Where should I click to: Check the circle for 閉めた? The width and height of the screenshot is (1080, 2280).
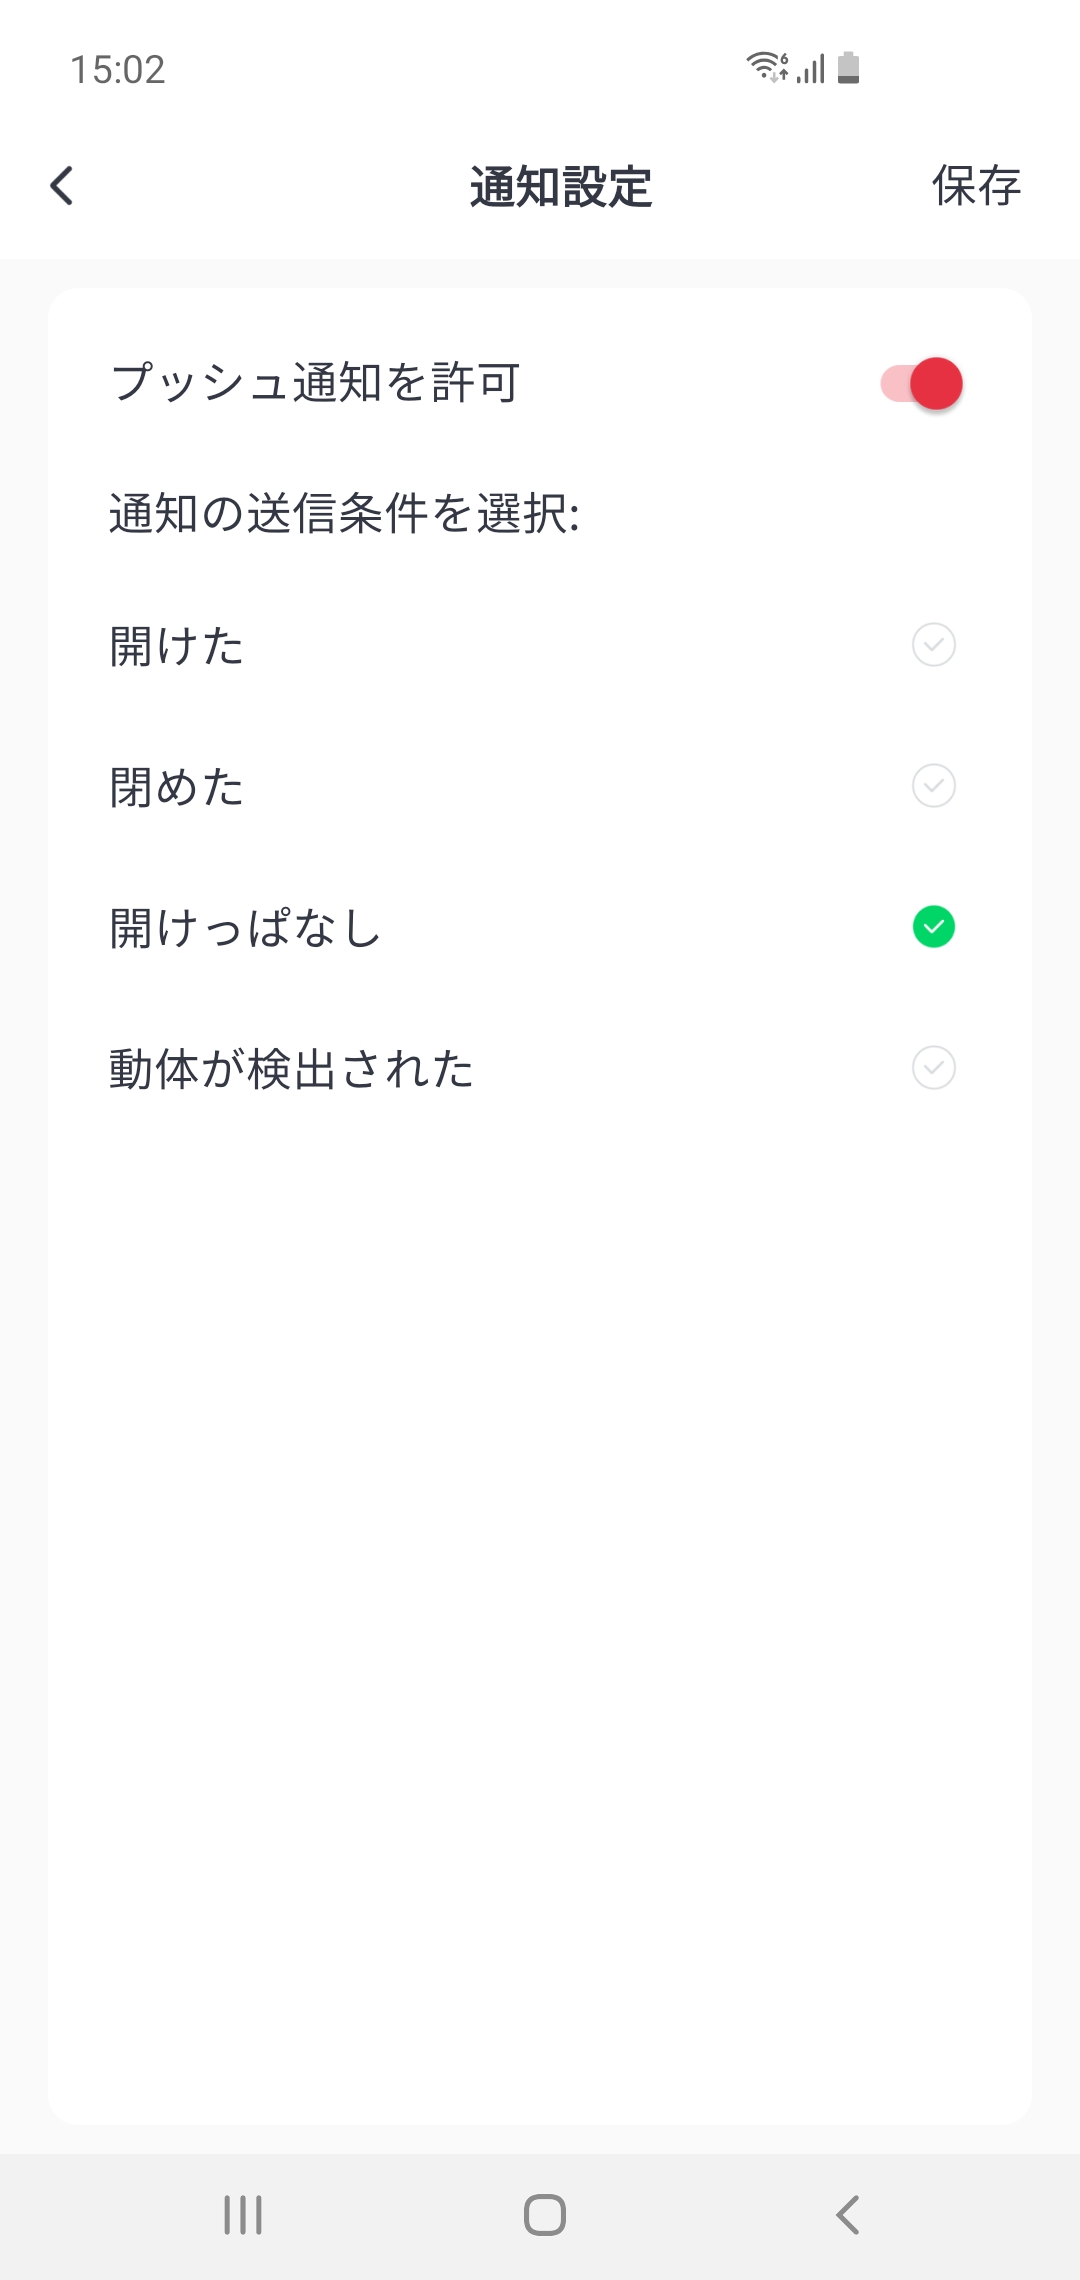[933, 786]
